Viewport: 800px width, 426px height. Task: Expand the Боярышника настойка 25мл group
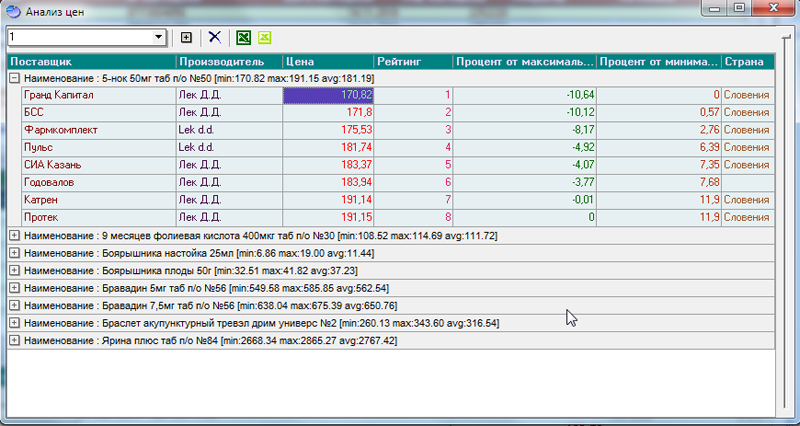[x=14, y=253]
